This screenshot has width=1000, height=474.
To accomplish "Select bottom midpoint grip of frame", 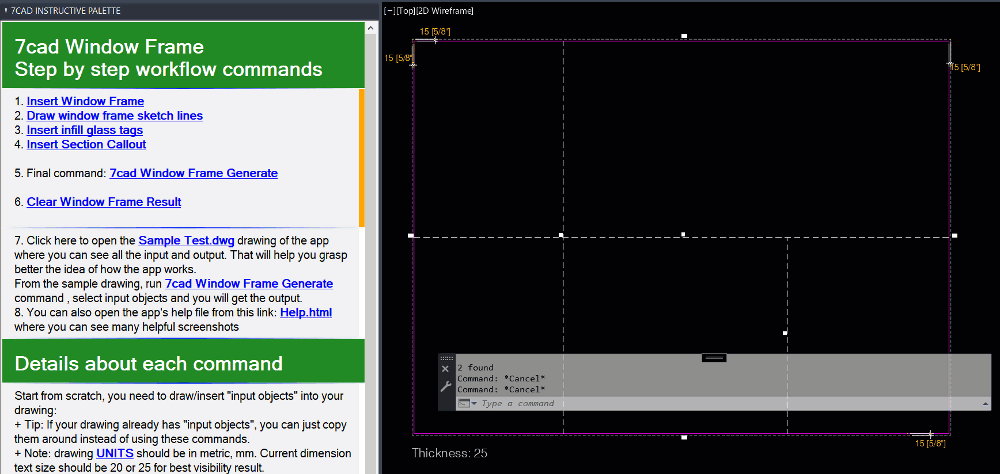I will tap(684, 437).
